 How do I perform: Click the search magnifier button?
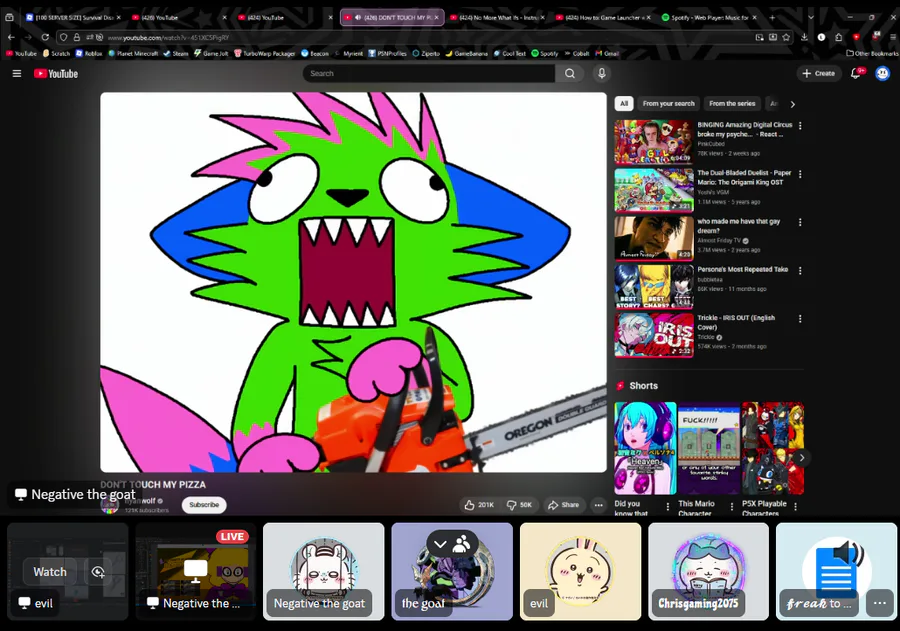coord(569,73)
